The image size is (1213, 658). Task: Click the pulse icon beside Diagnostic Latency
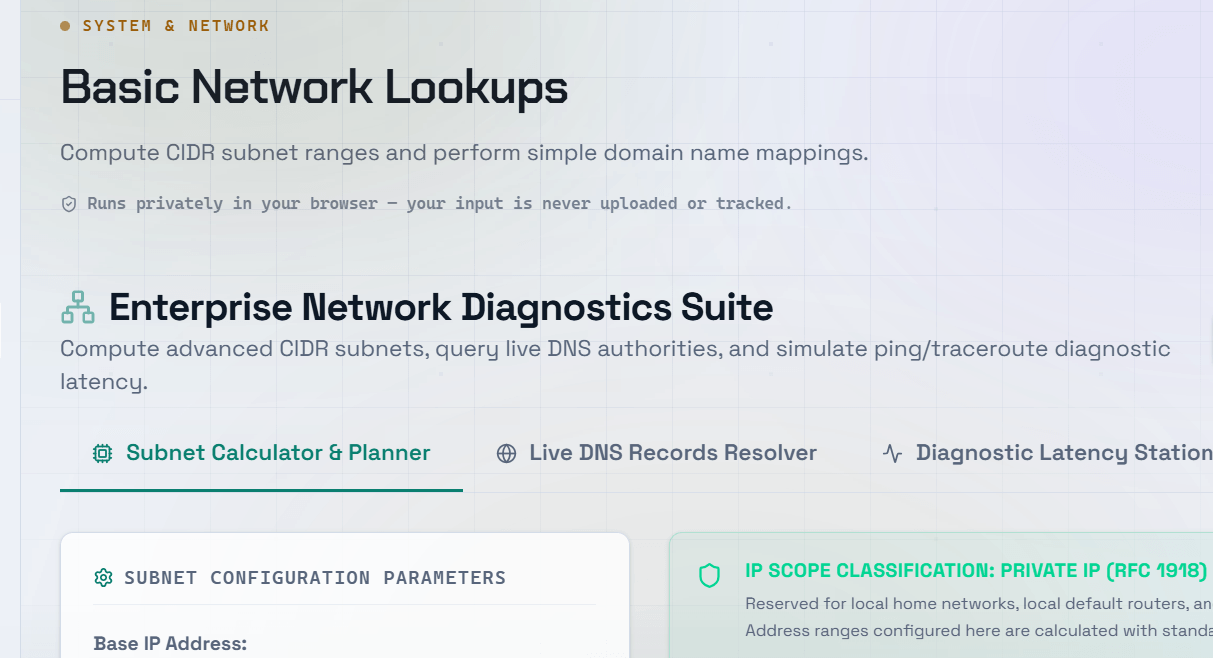tap(893, 454)
